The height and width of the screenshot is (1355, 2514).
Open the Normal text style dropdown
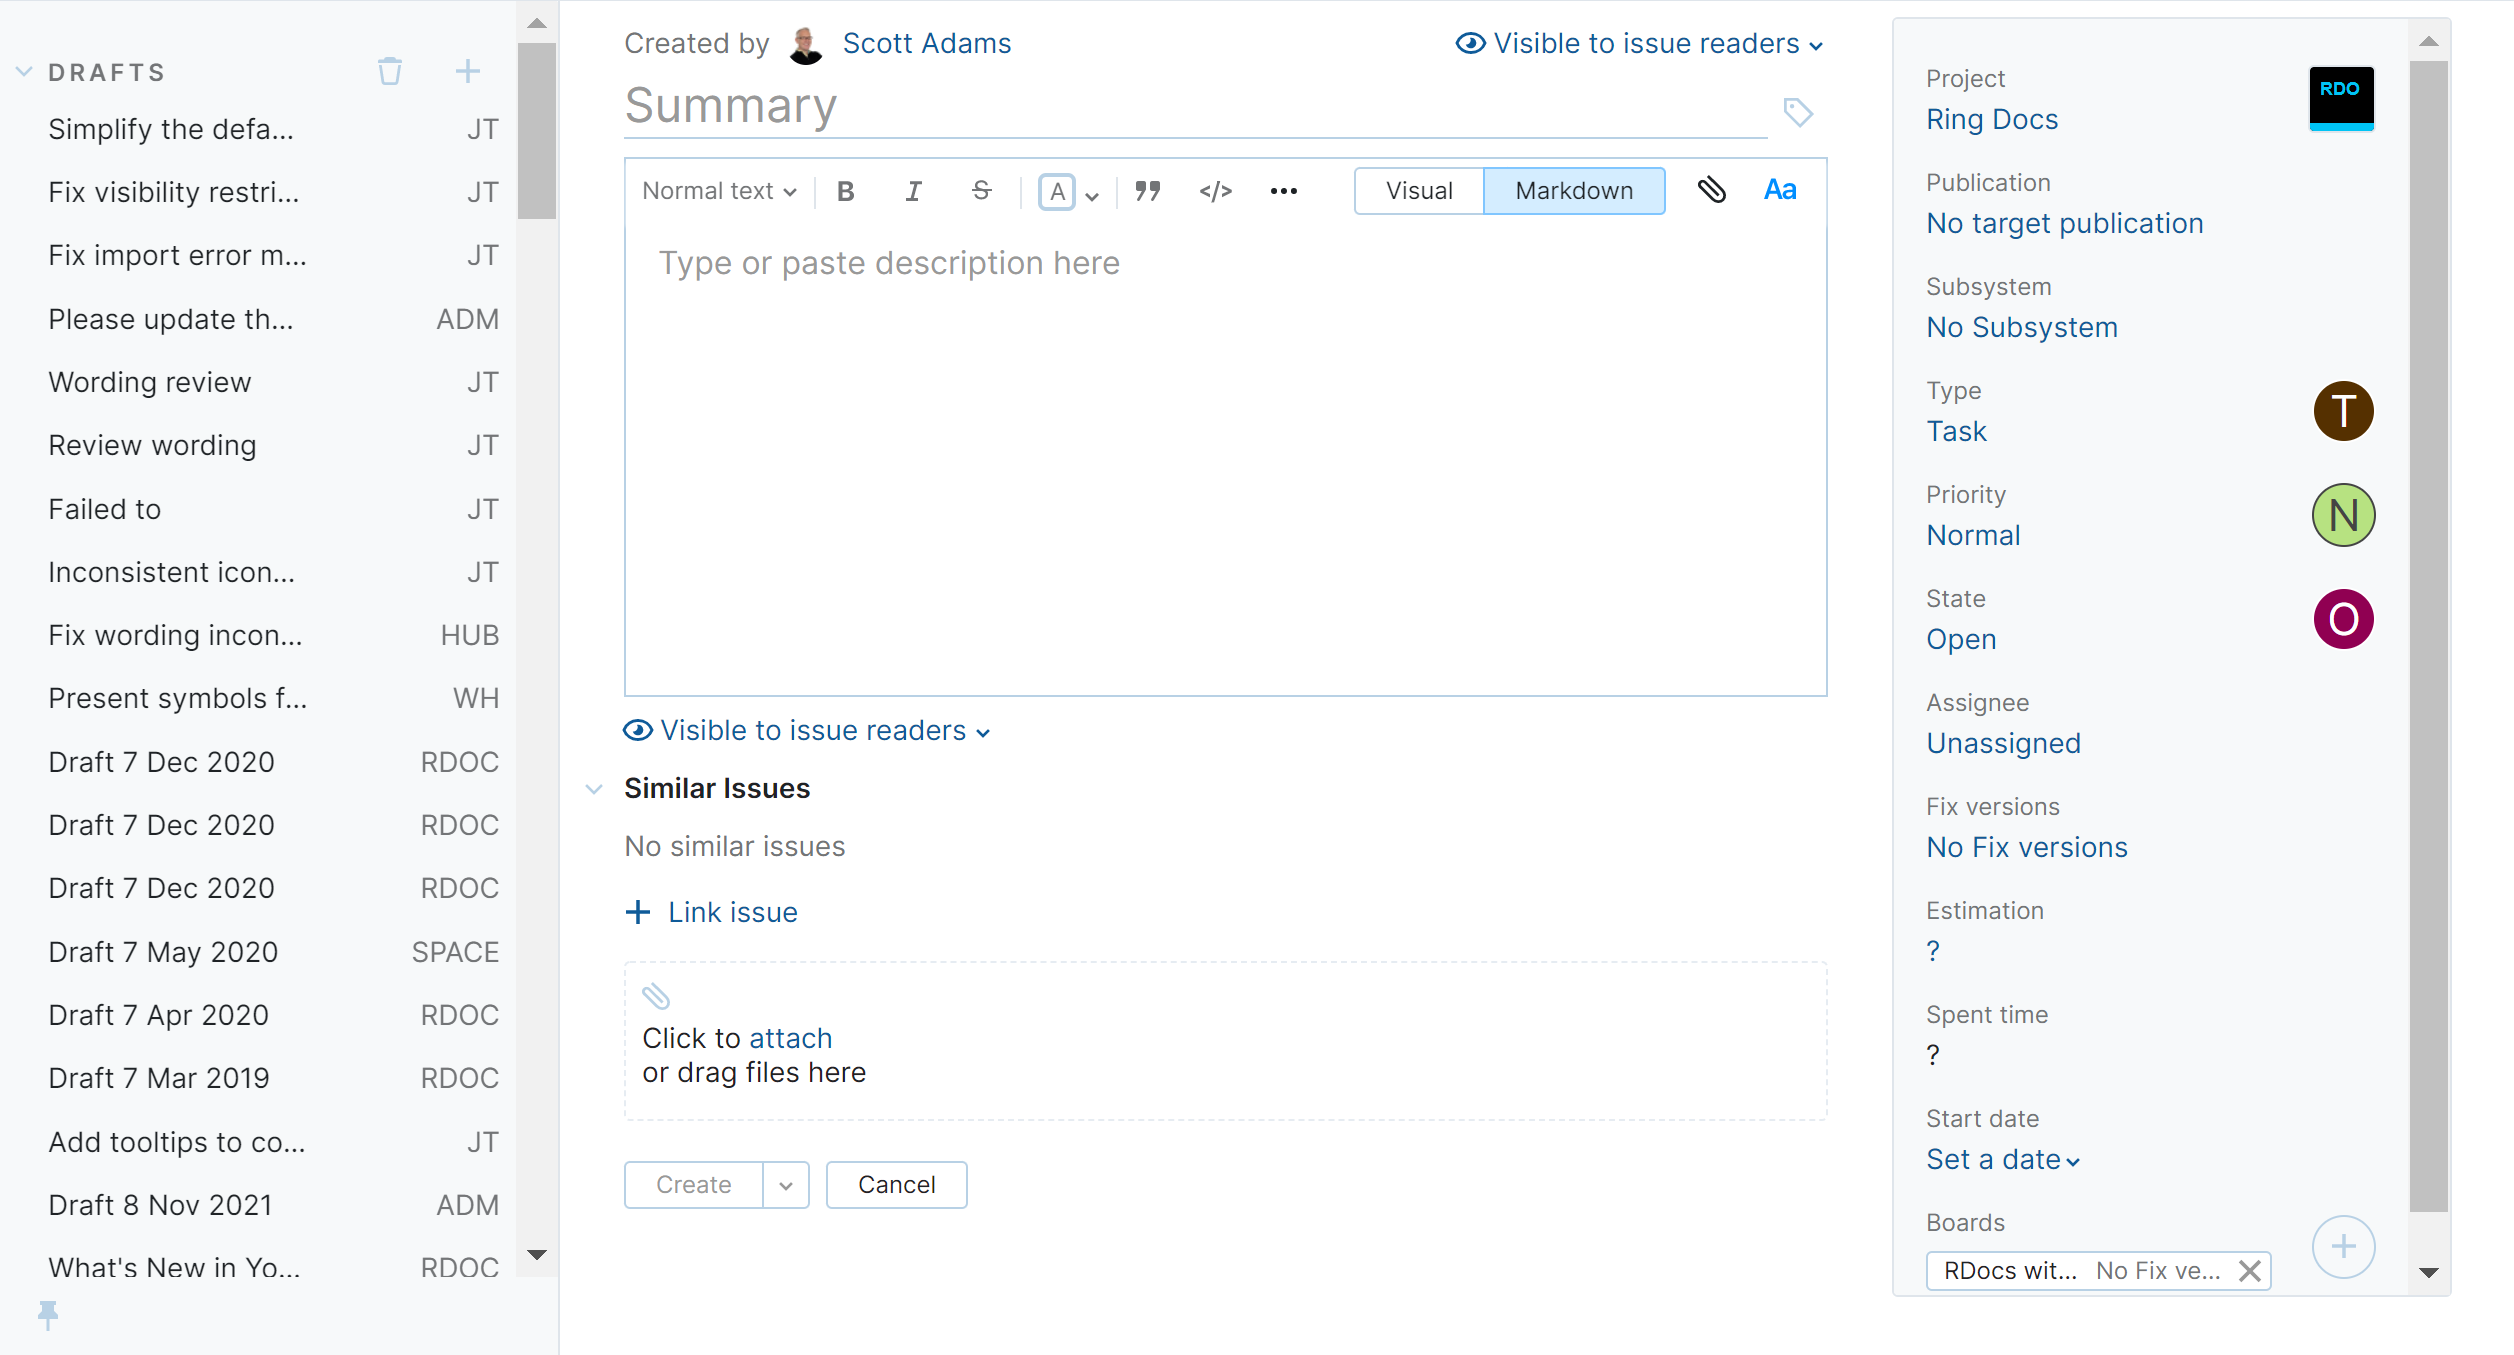click(717, 190)
